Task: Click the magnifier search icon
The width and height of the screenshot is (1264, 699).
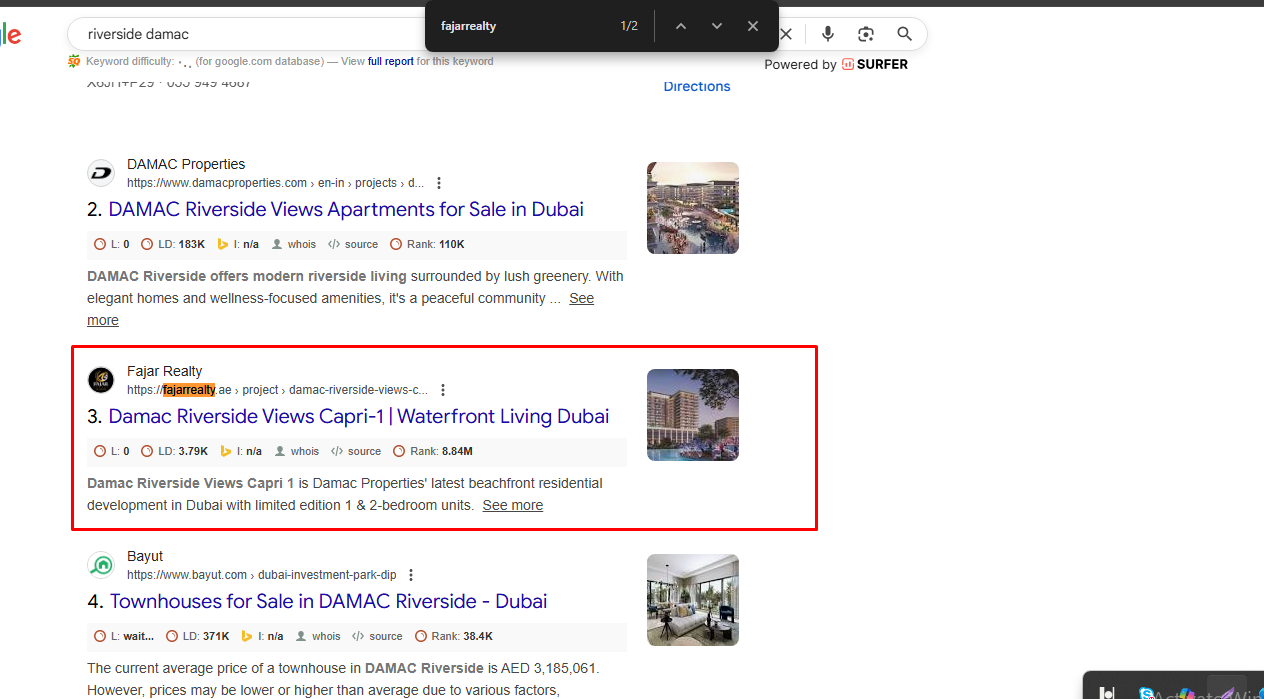Action: [904, 34]
